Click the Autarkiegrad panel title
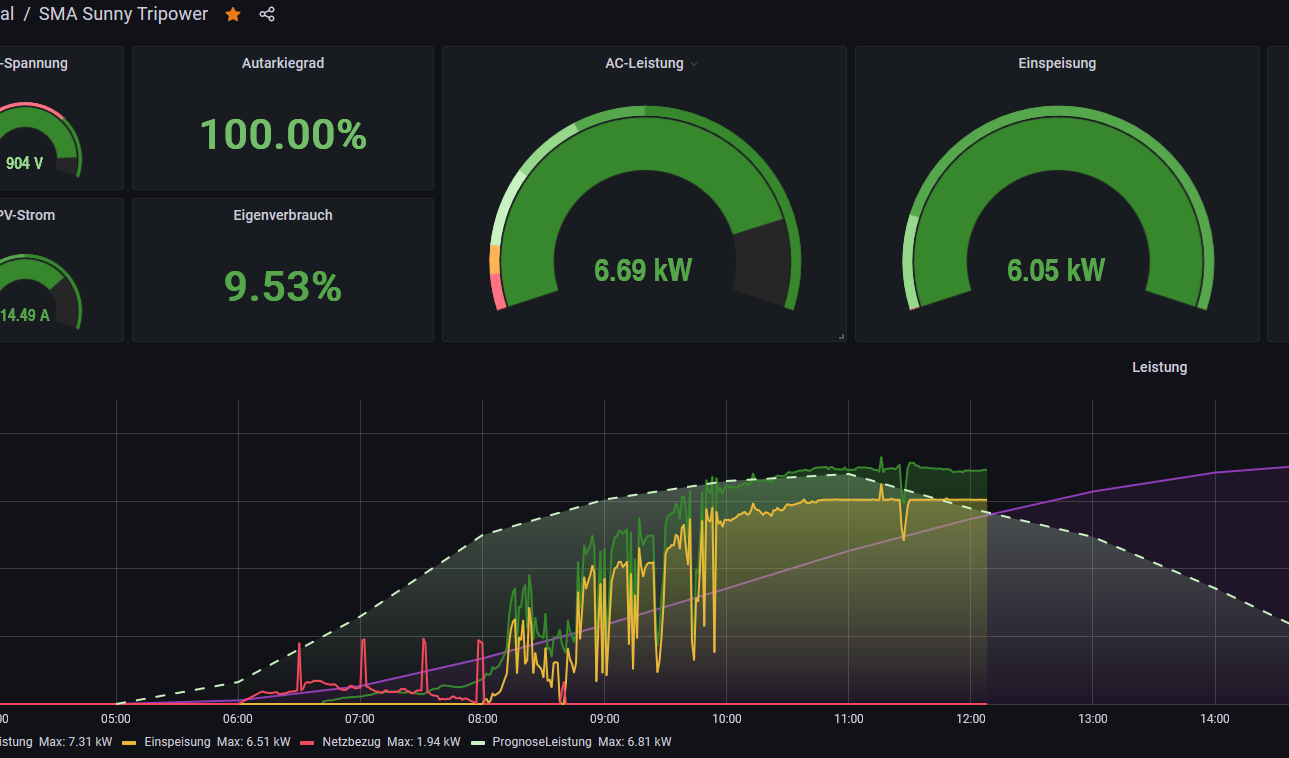 pyautogui.click(x=283, y=63)
